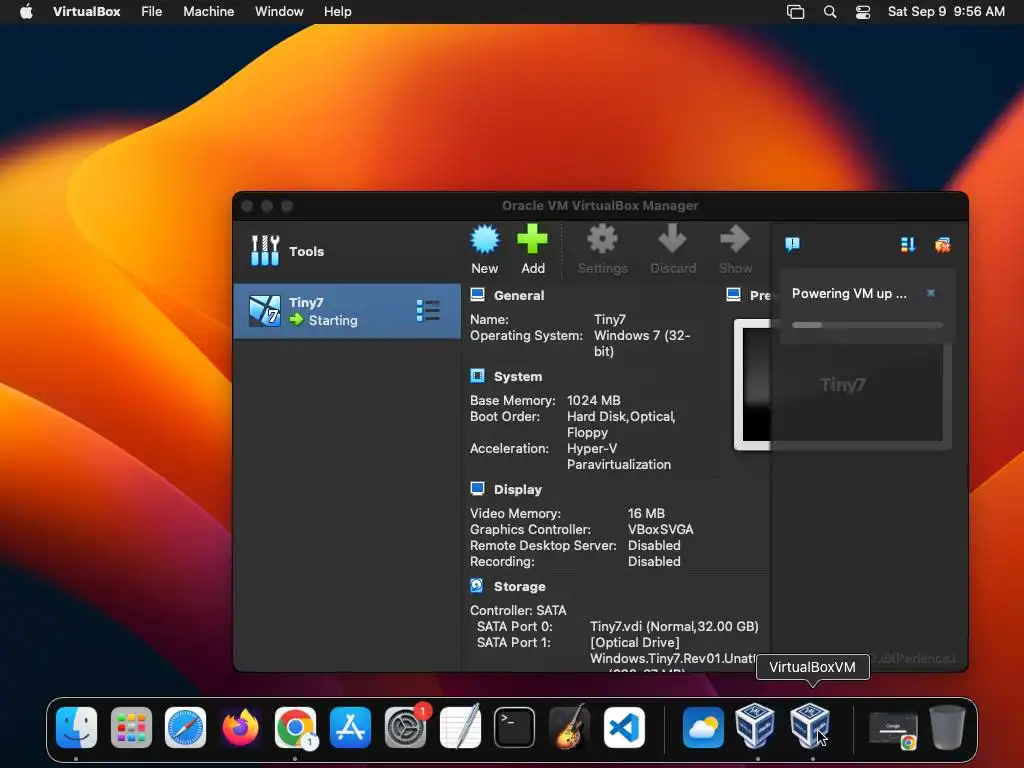Viewport: 1024px width, 768px height.
Task: Click the notification center bell icon
Action: [792, 245]
